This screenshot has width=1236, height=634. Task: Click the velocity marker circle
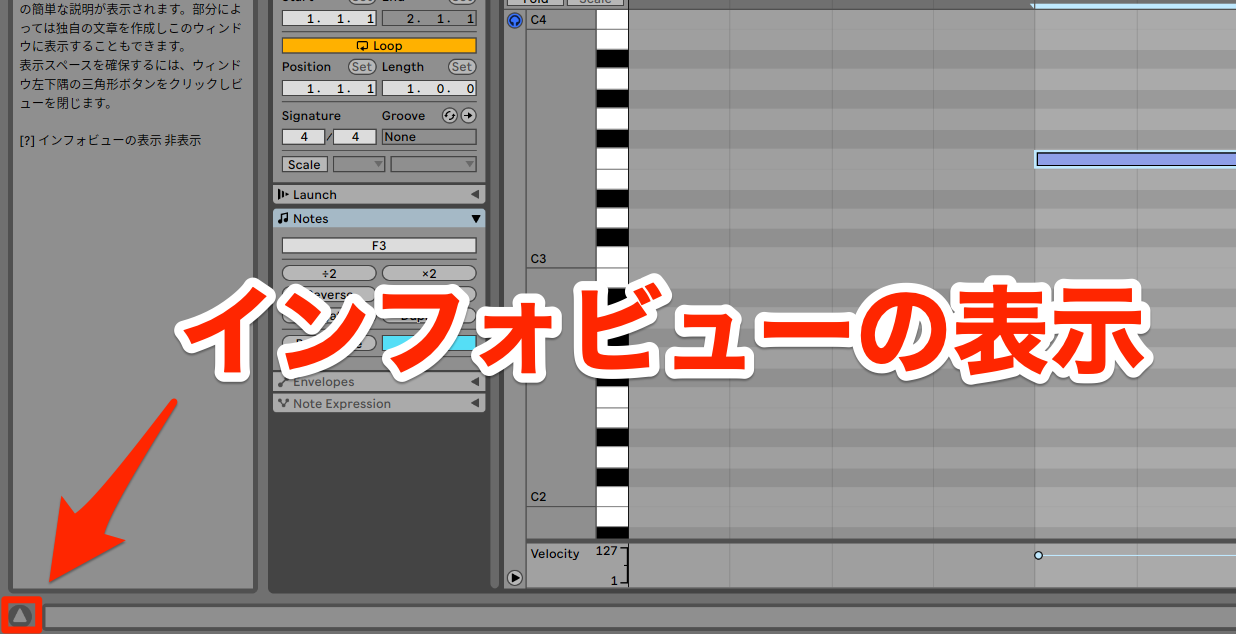pos(1038,555)
